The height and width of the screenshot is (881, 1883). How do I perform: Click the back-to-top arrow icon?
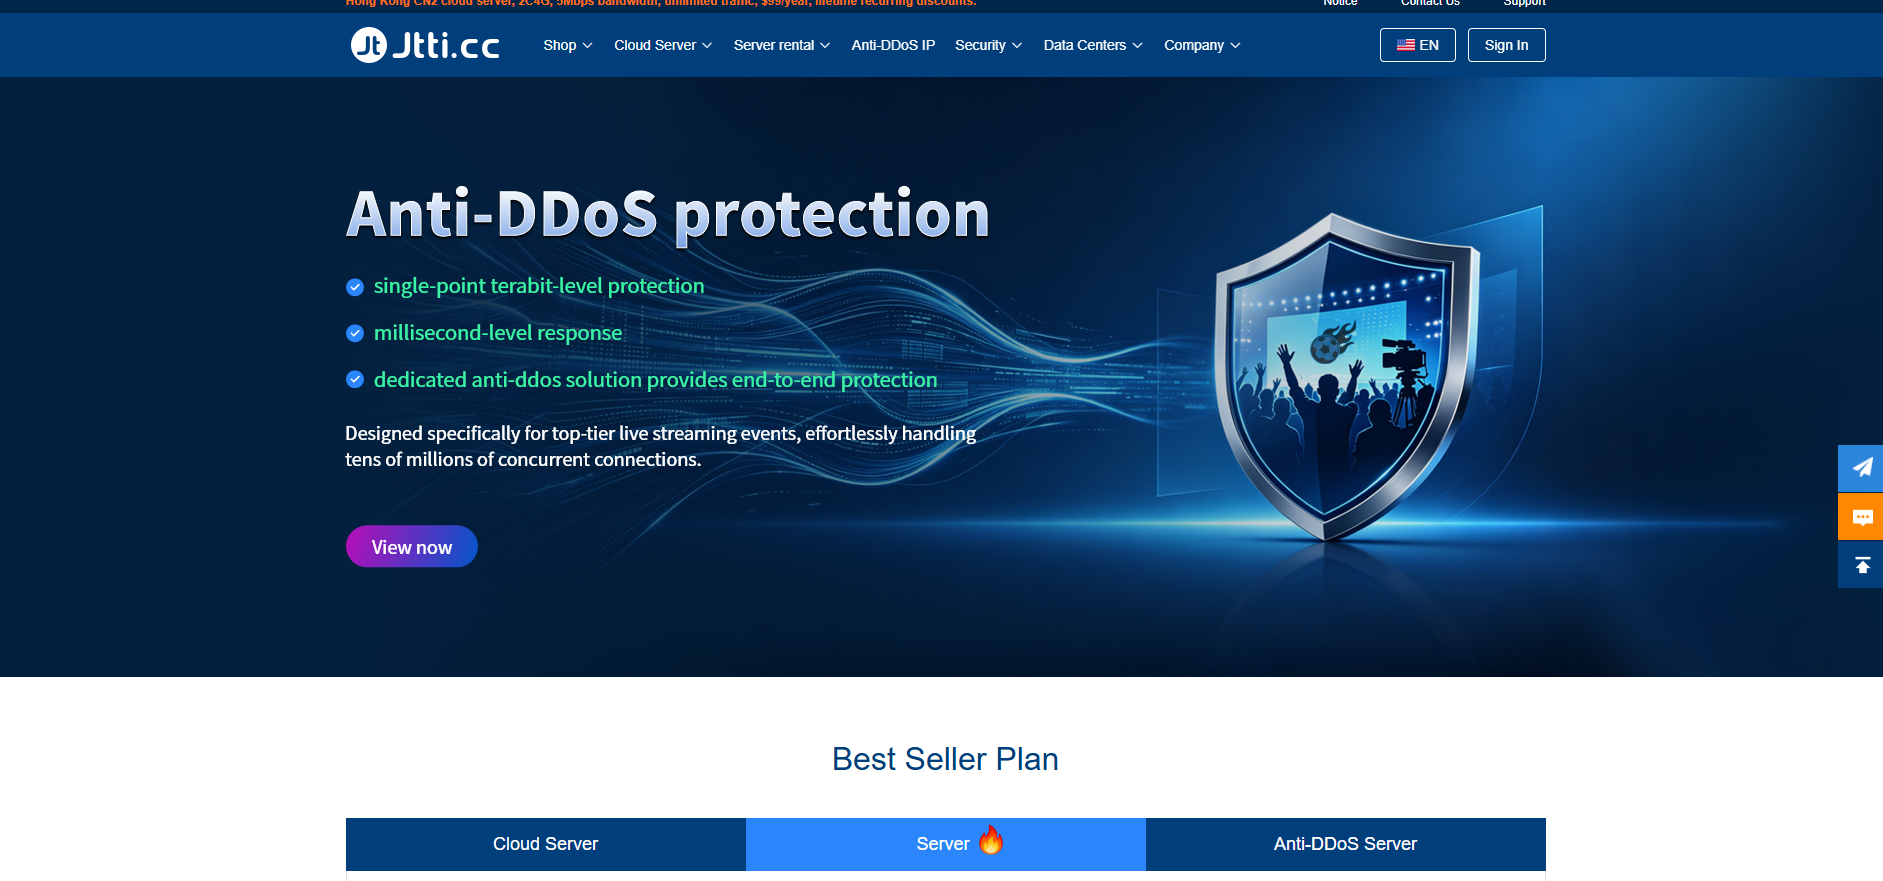tap(1861, 565)
